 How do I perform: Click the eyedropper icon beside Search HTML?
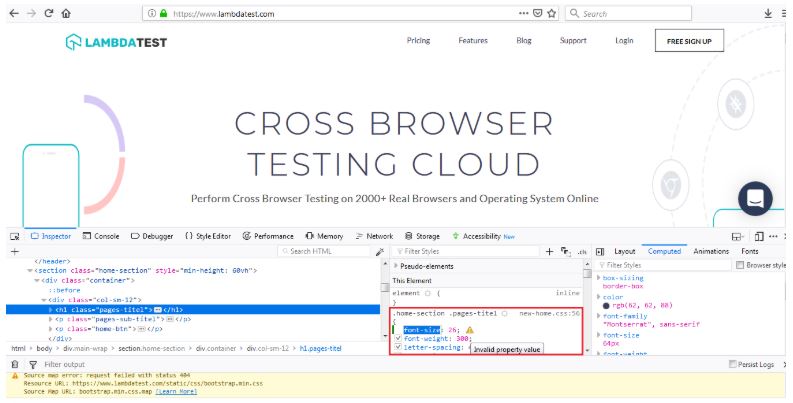pos(379,252)
